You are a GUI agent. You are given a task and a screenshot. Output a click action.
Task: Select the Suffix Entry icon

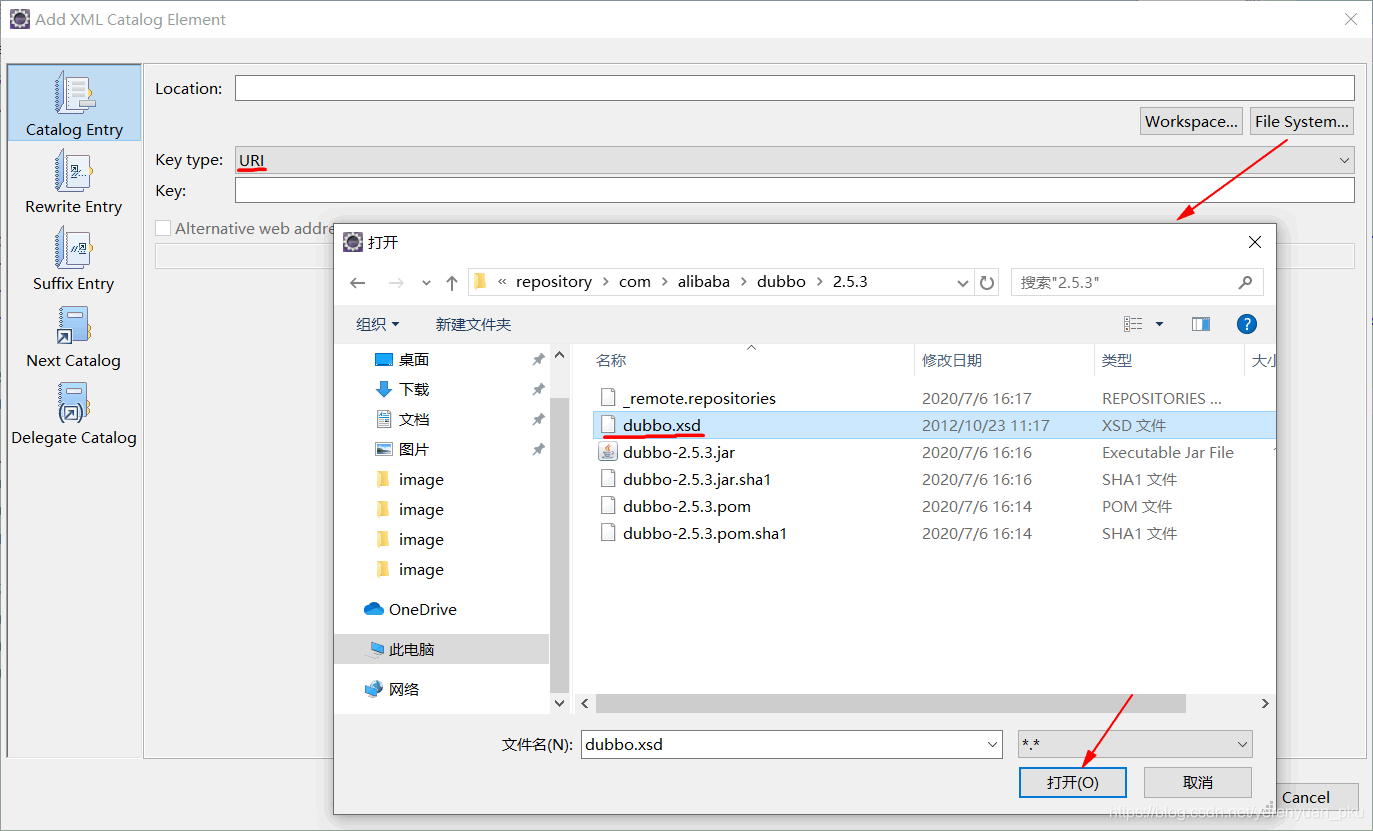74,248
